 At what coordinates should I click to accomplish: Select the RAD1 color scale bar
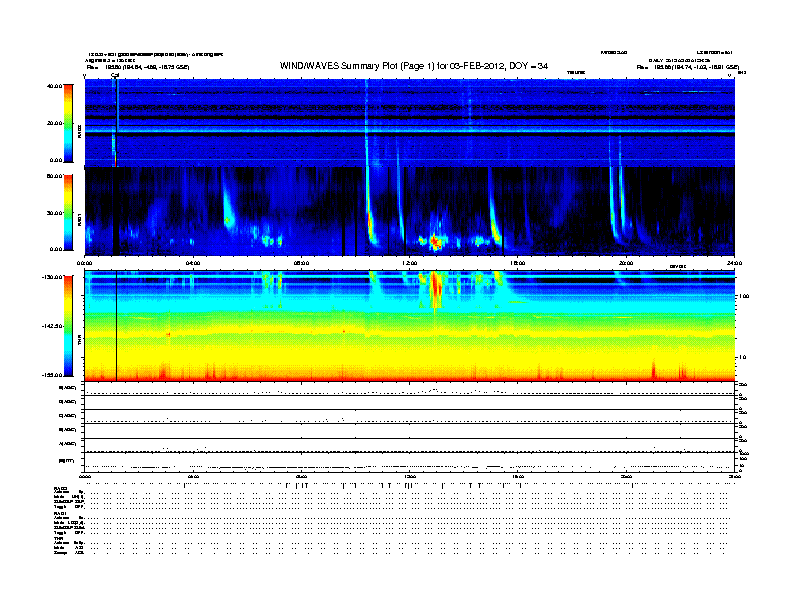tap(68, 212)
